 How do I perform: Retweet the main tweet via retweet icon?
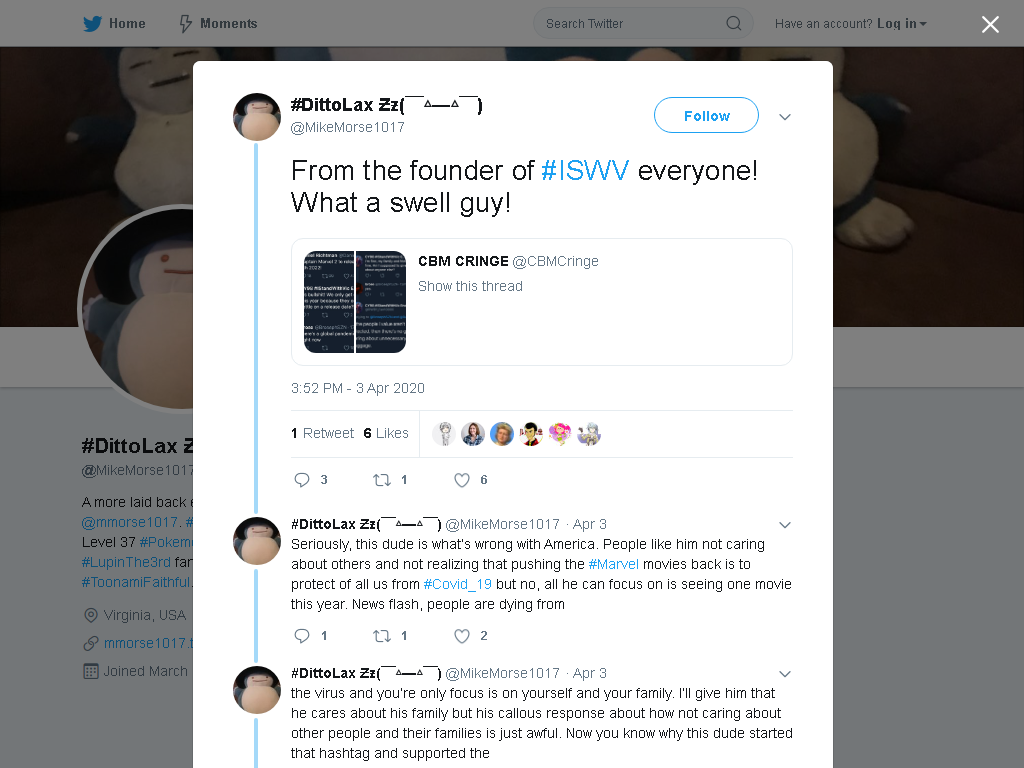(381, 480)
